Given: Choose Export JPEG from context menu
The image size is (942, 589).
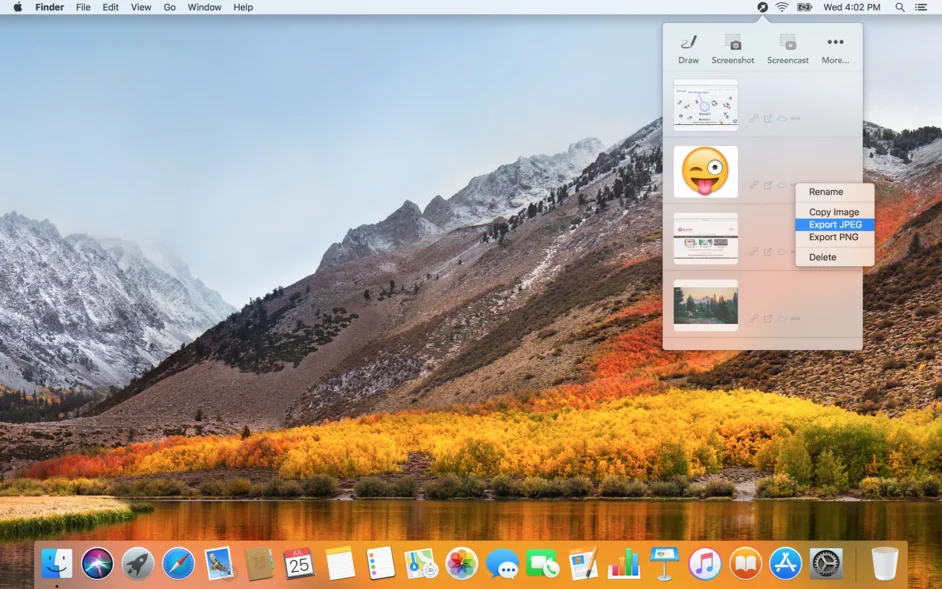Looking at the screenshot, I should (834, 225).
